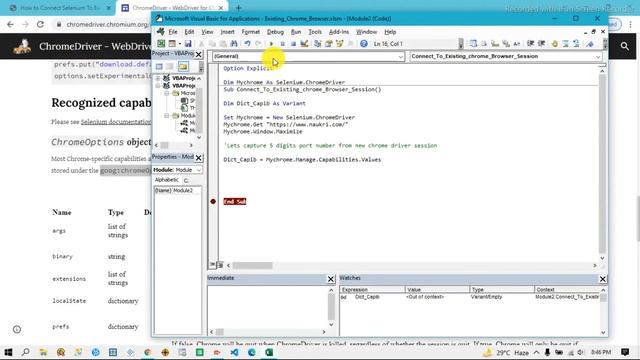Click the (Name) Module2 property row
The height and width of the screenshot is (360, 640).
coord(177,191)
